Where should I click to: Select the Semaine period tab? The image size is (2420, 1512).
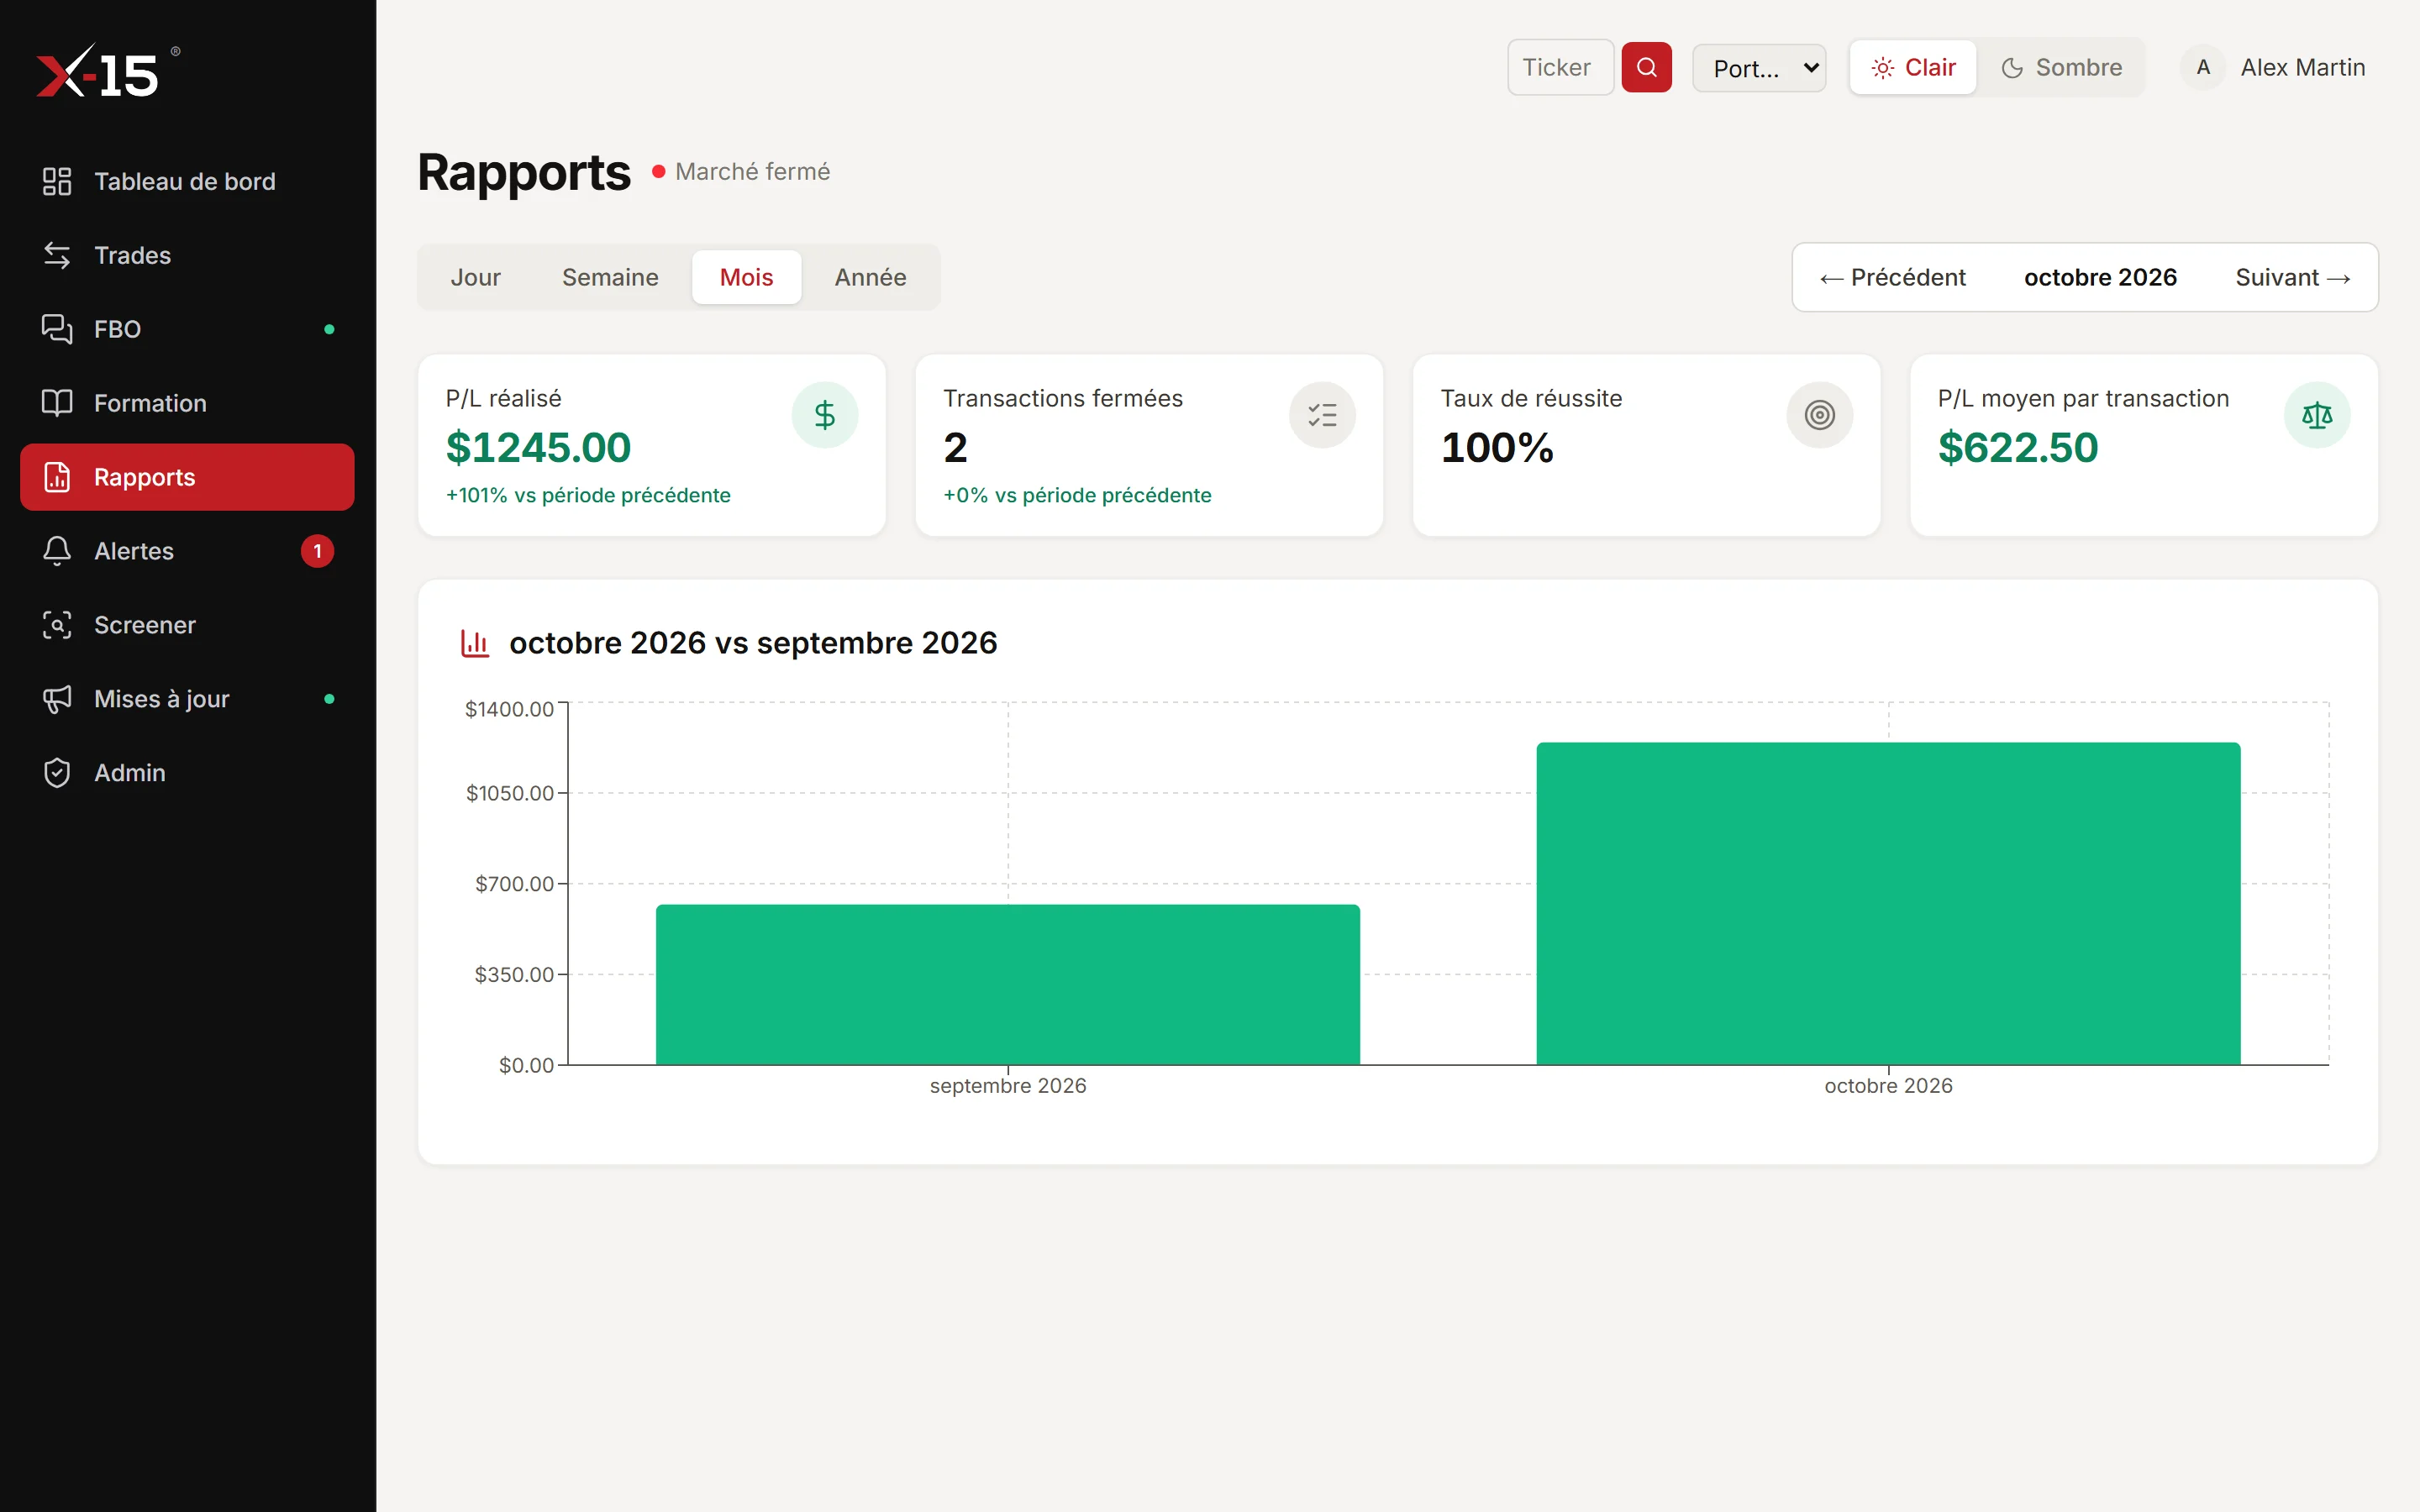610,277
